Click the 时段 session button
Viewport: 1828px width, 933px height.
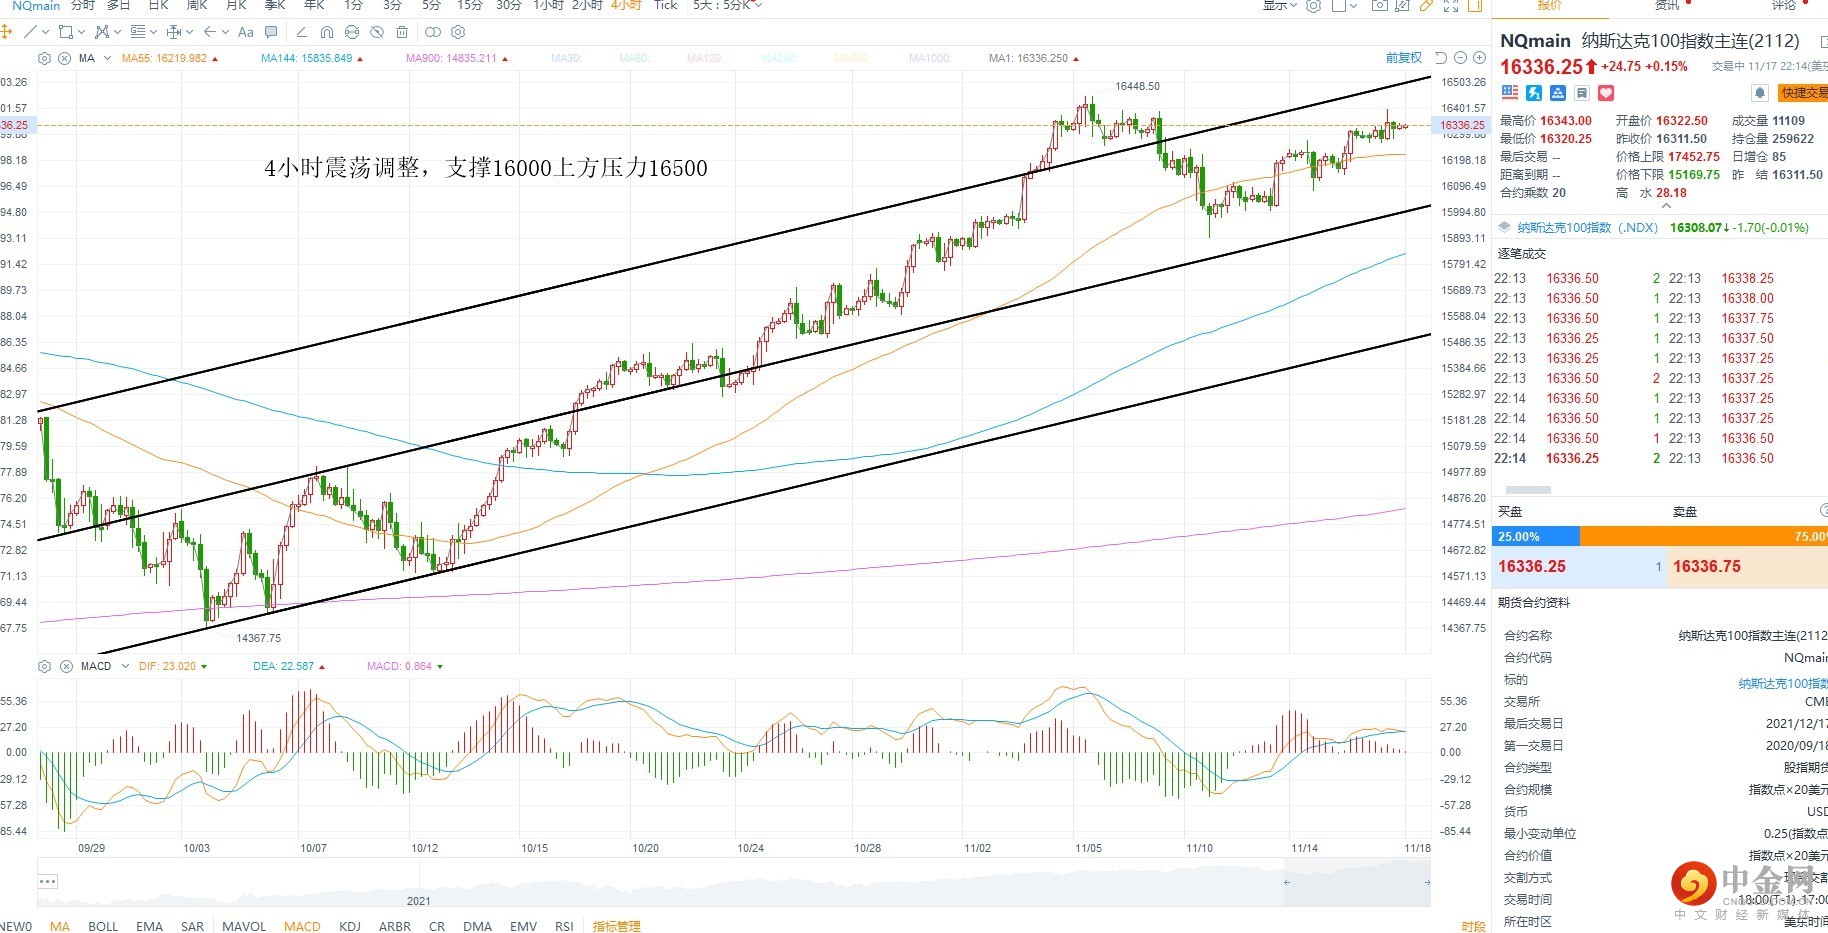[1473, 927]
